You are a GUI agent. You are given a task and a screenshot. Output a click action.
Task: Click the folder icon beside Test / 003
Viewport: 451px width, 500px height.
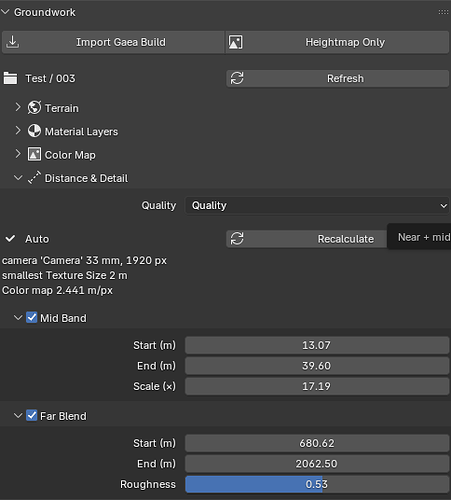pos(10,78)
